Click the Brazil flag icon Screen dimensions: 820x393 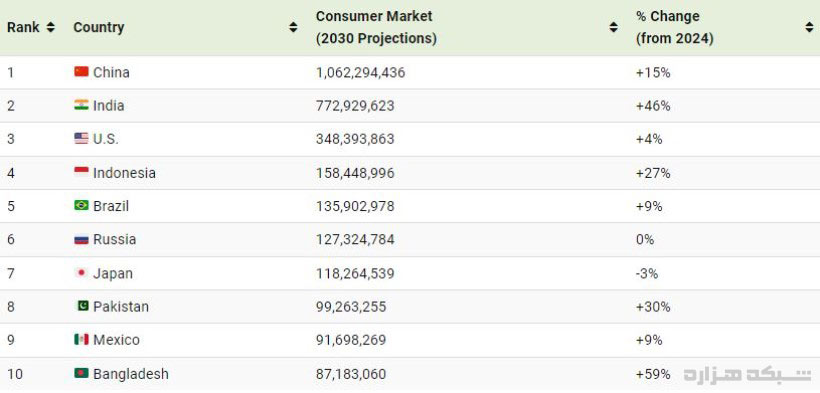coord(81,206)
